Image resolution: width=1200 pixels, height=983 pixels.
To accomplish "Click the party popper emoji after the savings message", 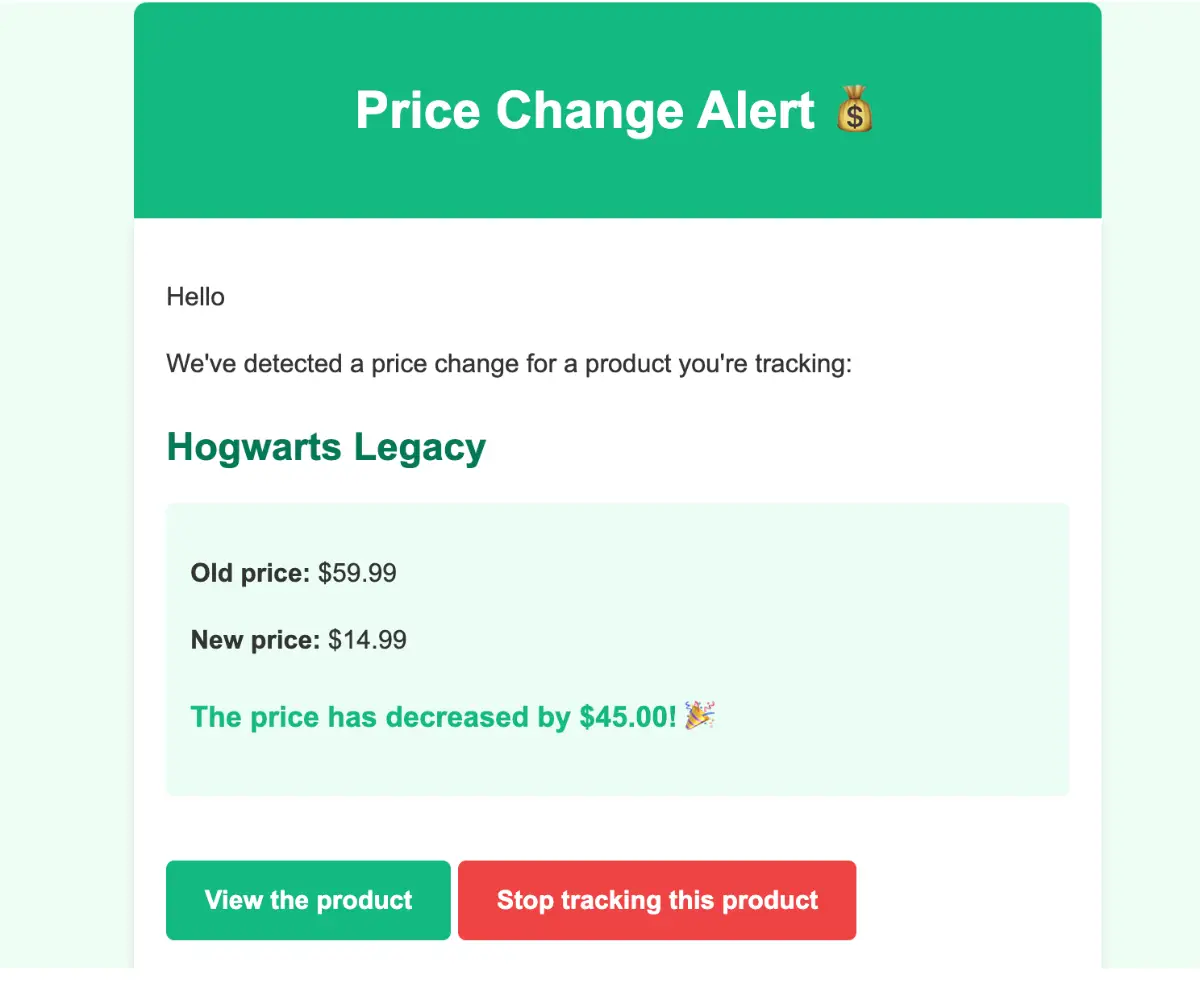I will pyautogui.click(x=700, y=716).
